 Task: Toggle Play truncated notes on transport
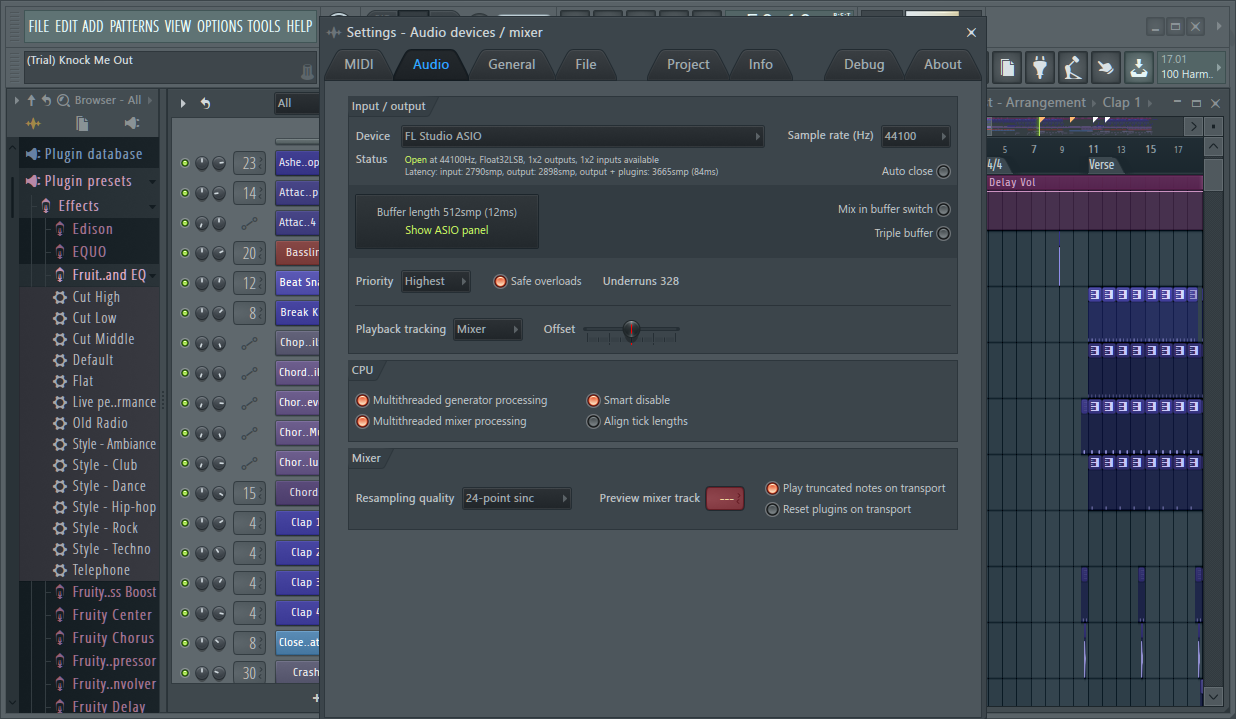[772, 488]
